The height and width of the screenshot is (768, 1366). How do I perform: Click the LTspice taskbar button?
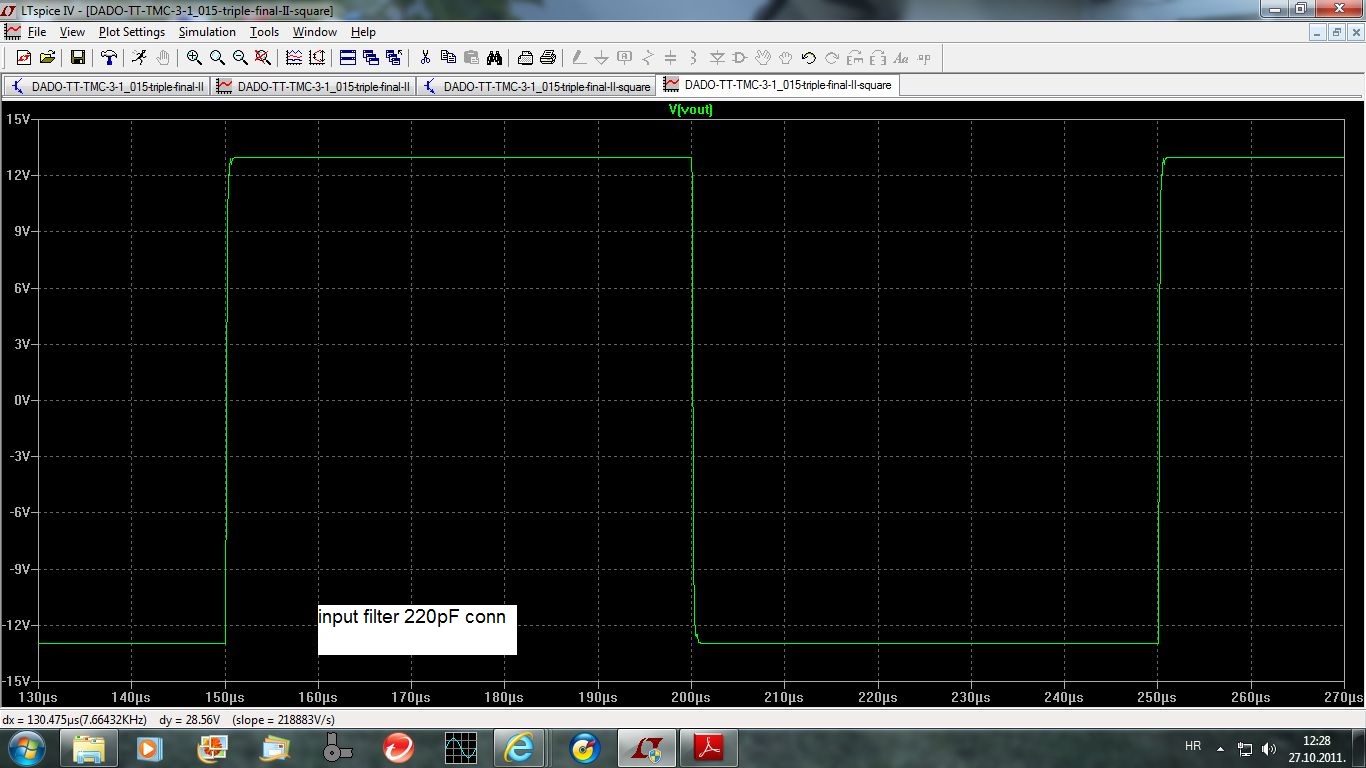pos(647,747)
